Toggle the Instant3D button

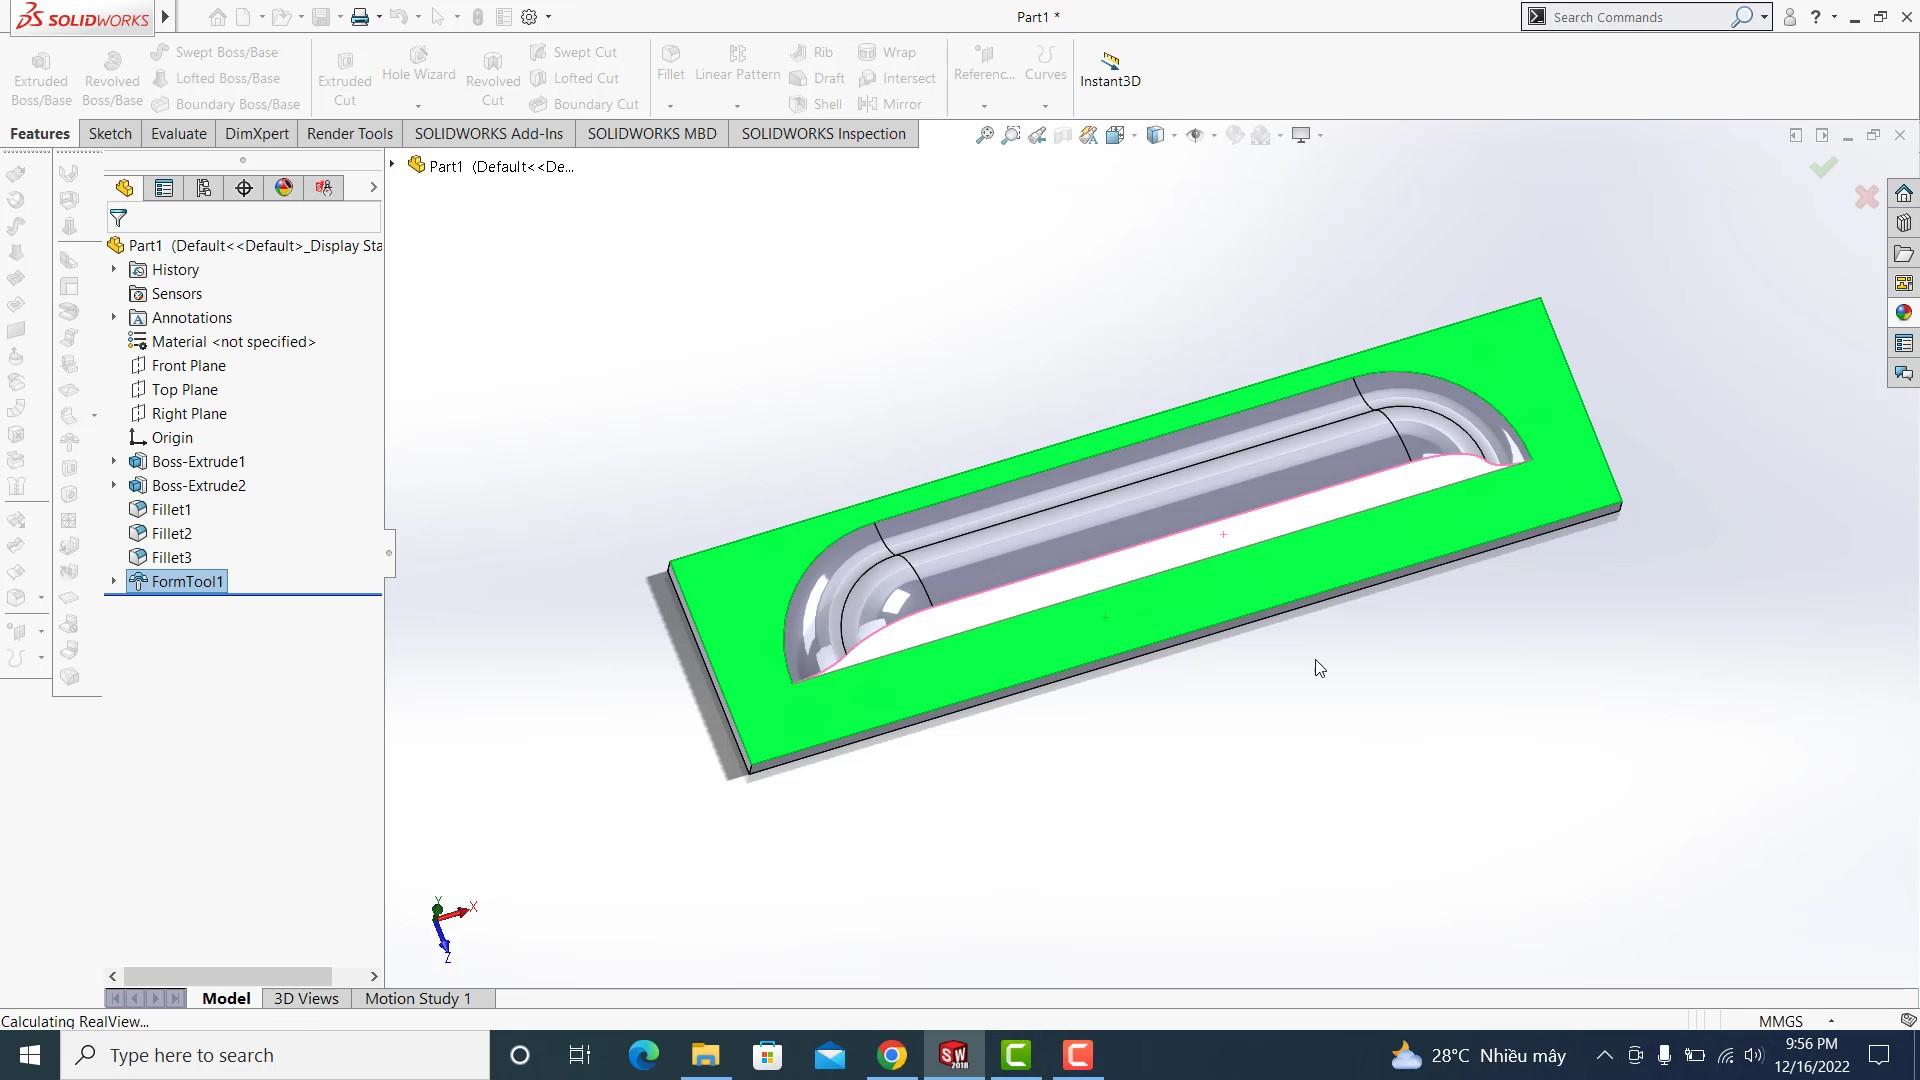pyautogui.click(x=1110, y=70)
